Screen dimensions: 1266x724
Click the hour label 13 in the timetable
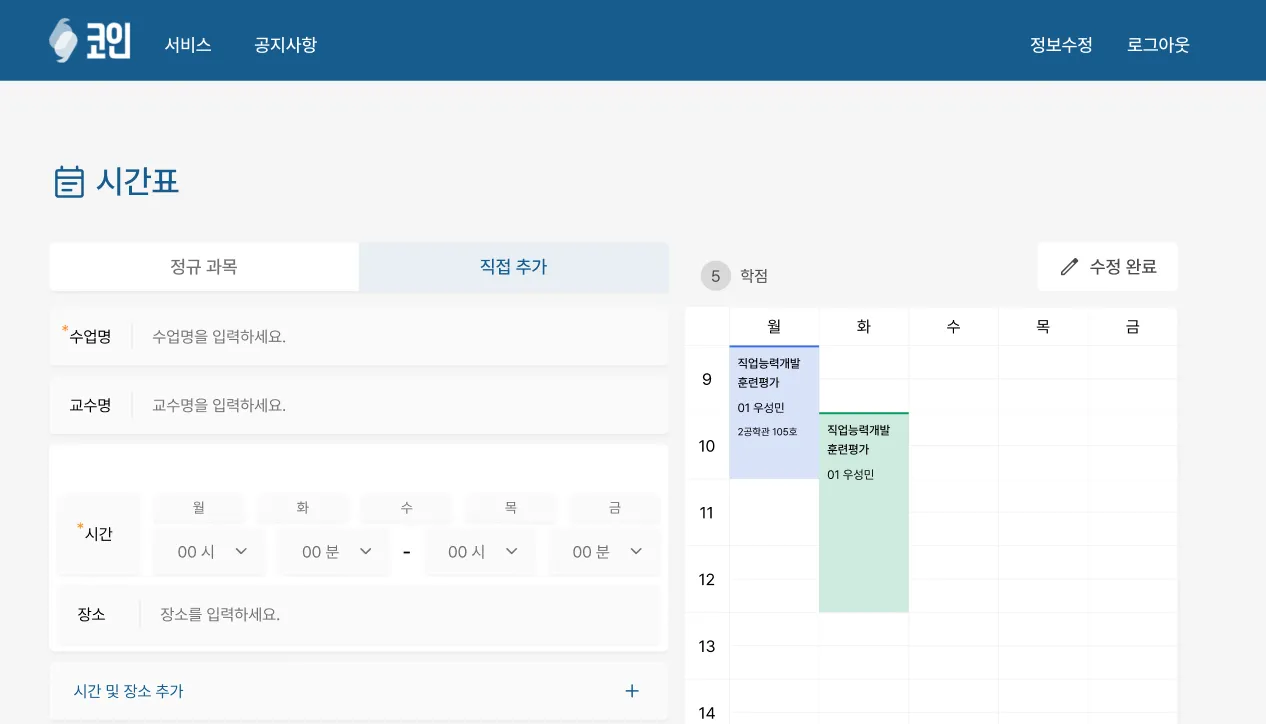pyautogui.click(x=707, y=646)
